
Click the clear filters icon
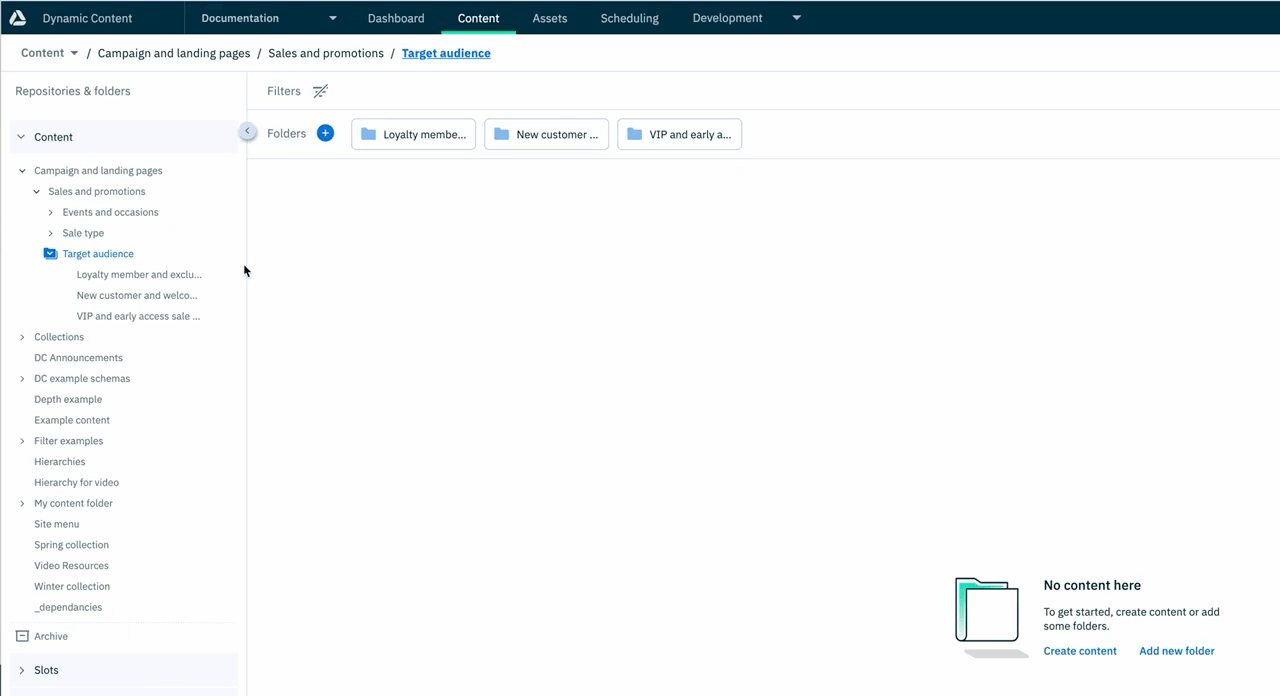[320, 91]
